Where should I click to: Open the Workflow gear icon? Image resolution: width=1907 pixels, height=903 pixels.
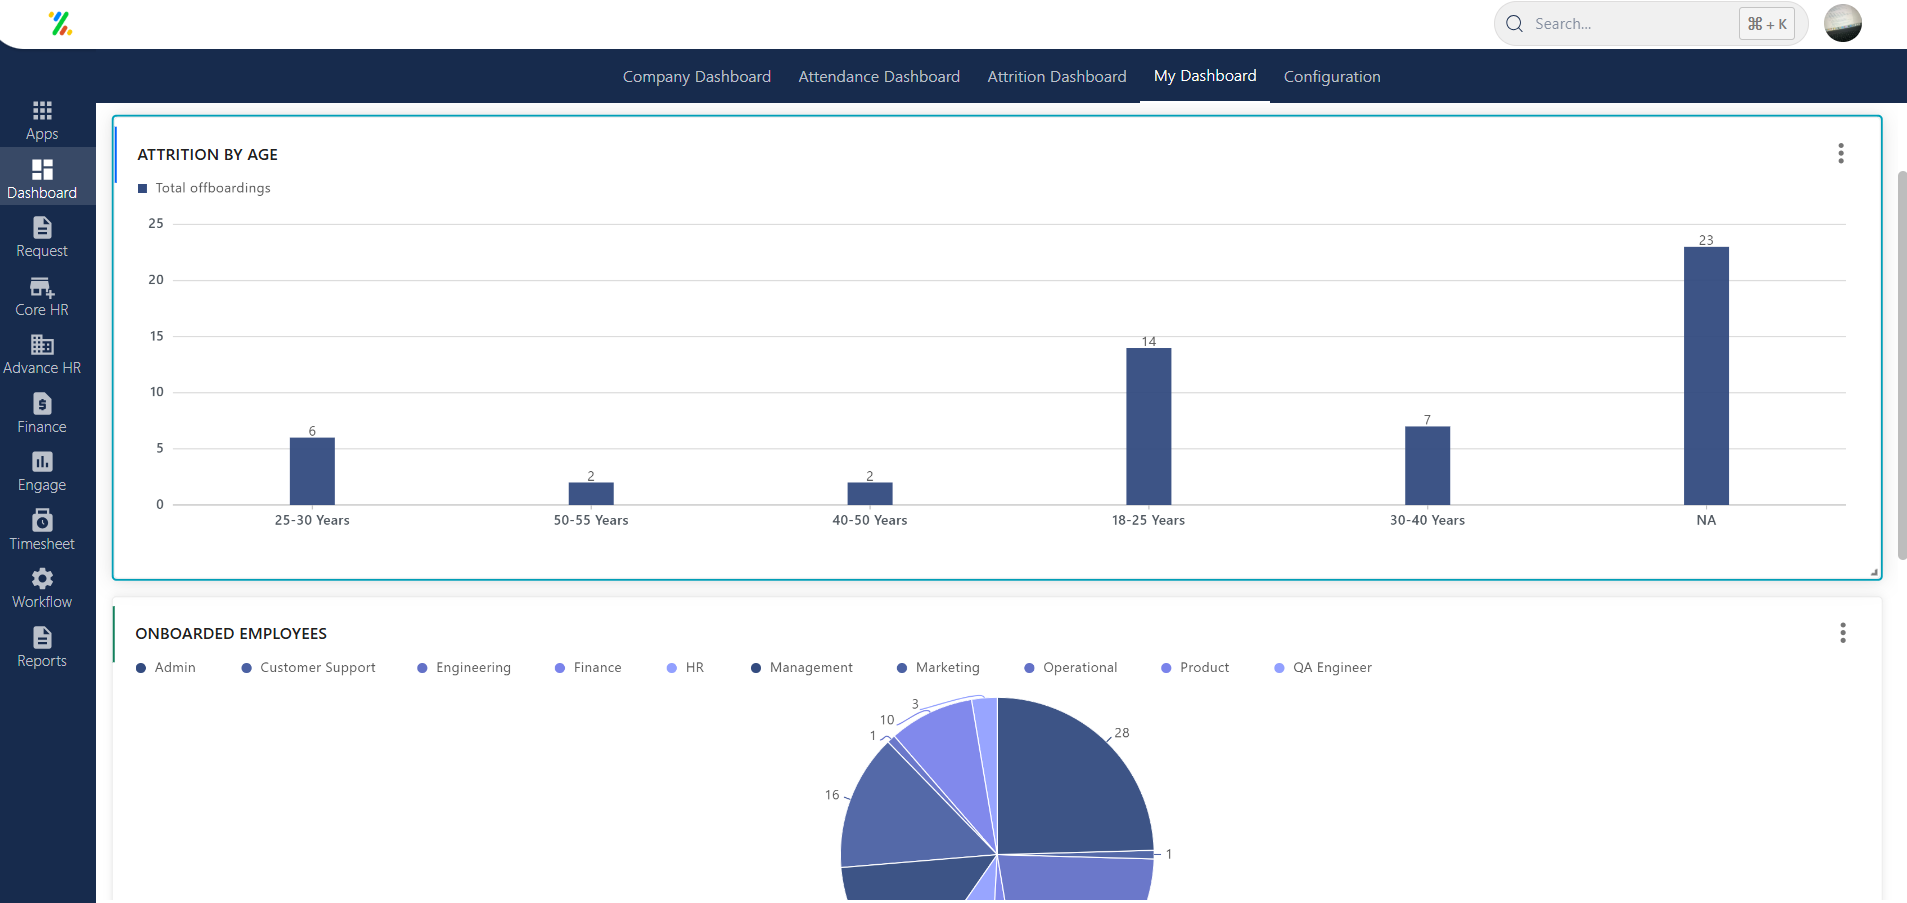[x=42, y=578]
